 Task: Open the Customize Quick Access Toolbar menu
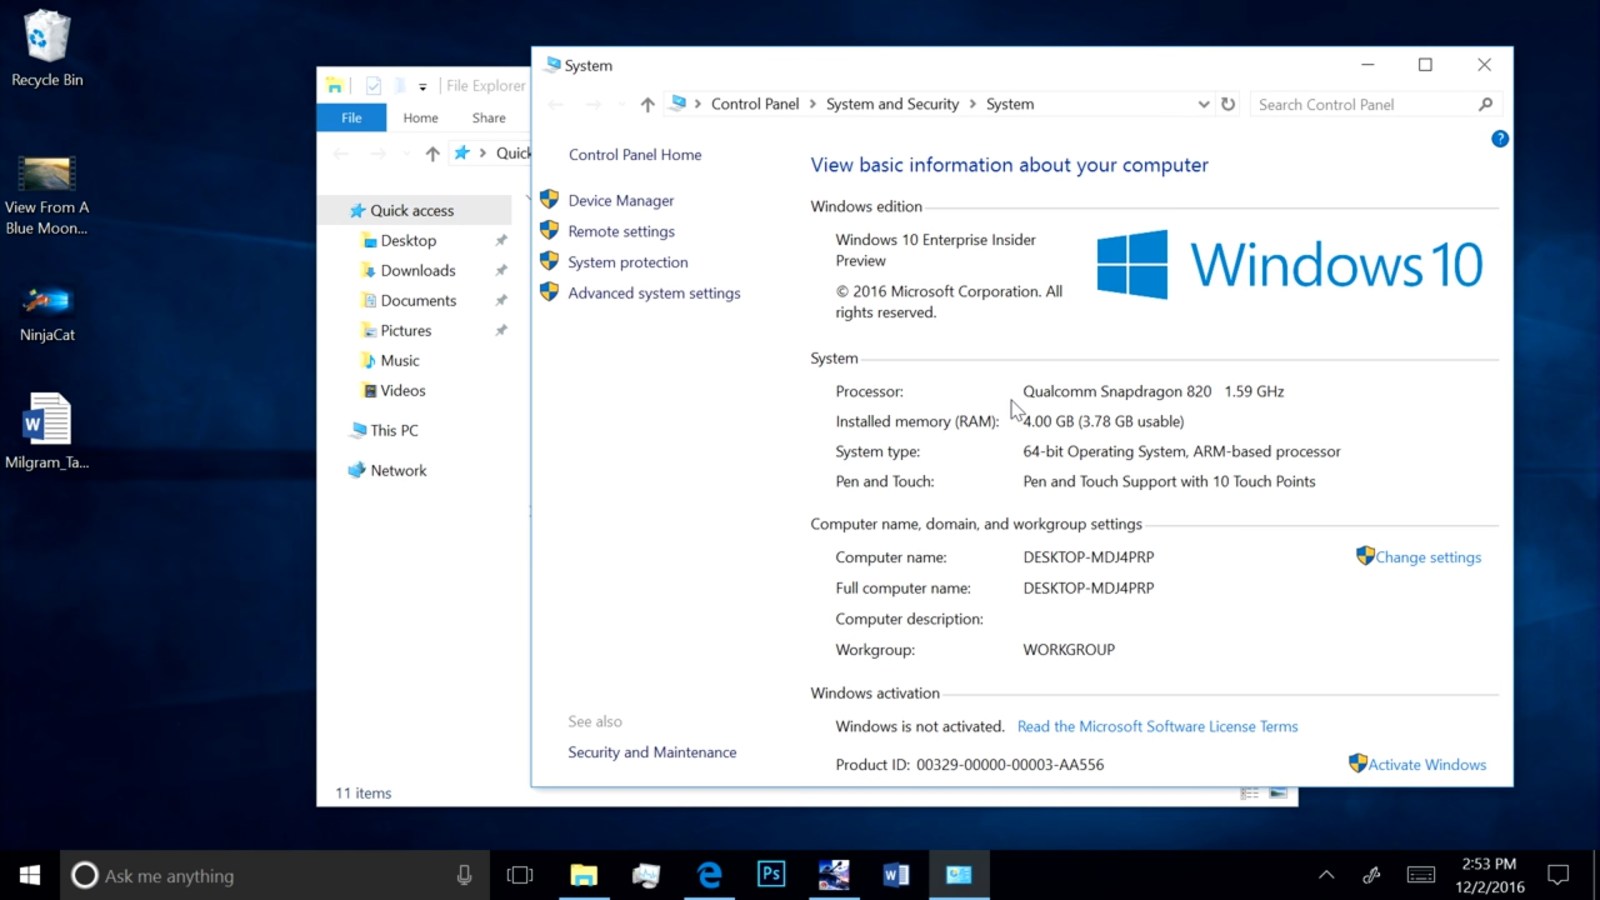[425, 86]
